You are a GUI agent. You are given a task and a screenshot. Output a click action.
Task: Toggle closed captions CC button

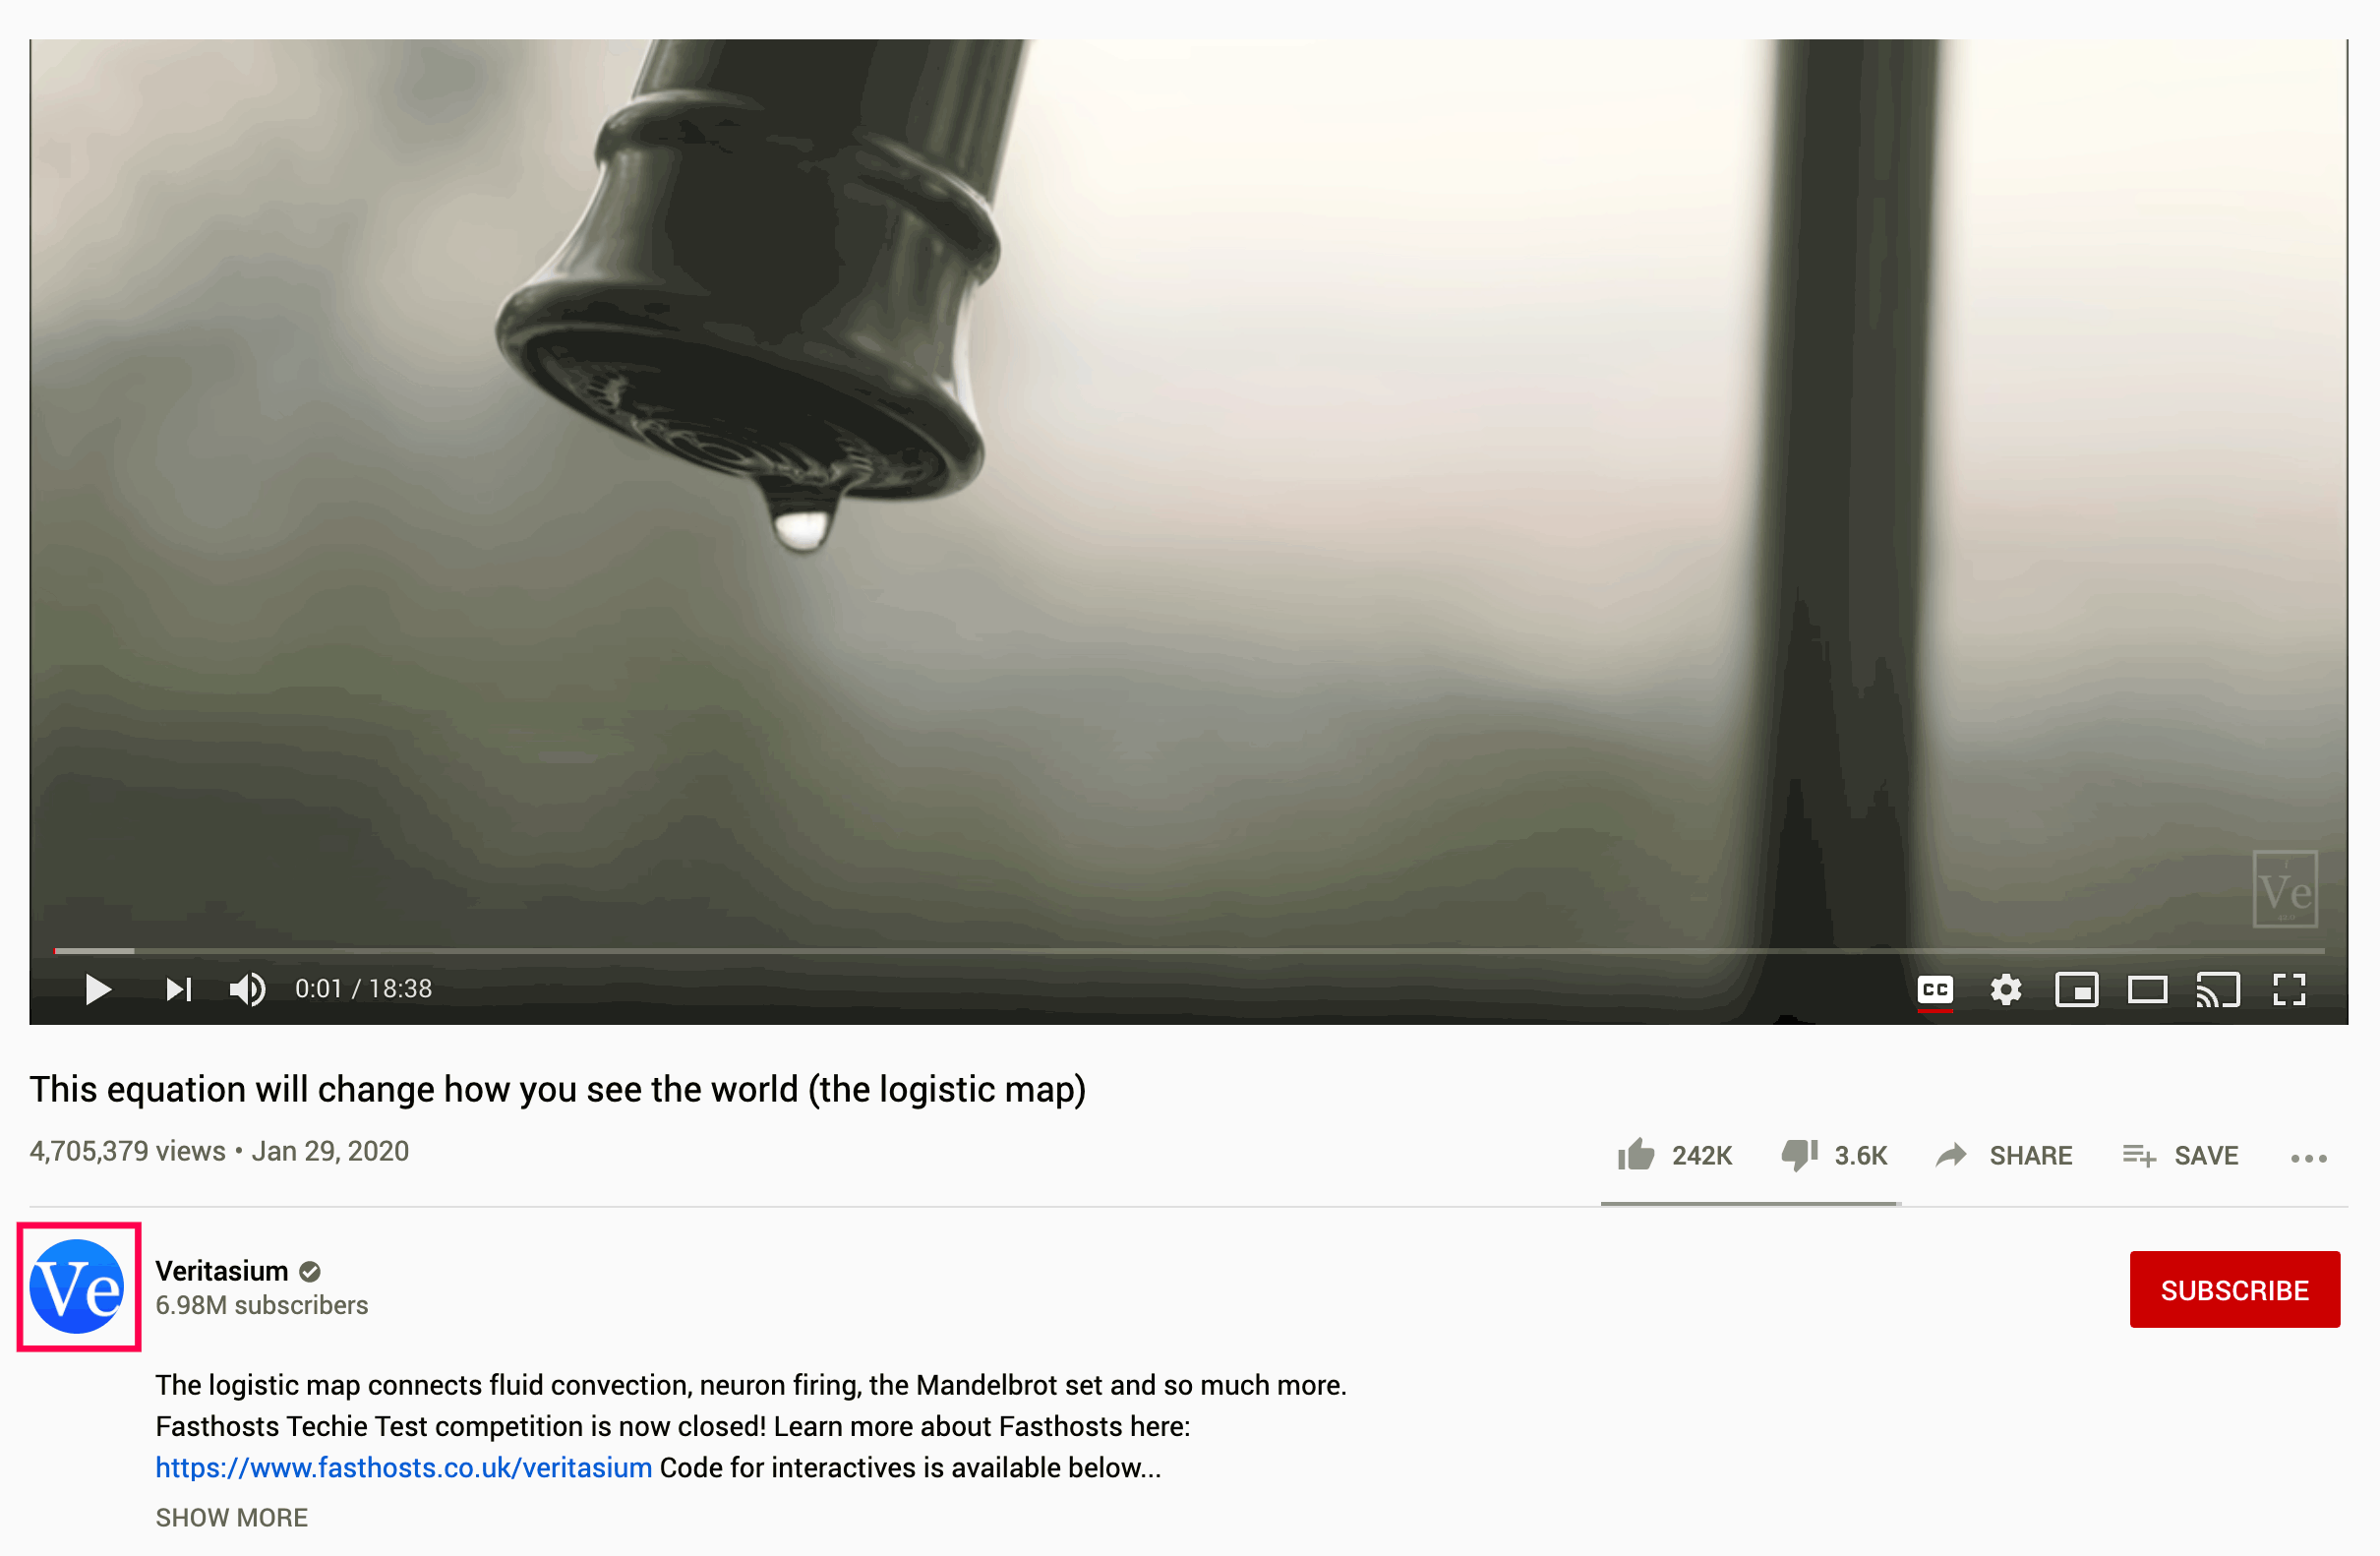(x=1935, y=990)
